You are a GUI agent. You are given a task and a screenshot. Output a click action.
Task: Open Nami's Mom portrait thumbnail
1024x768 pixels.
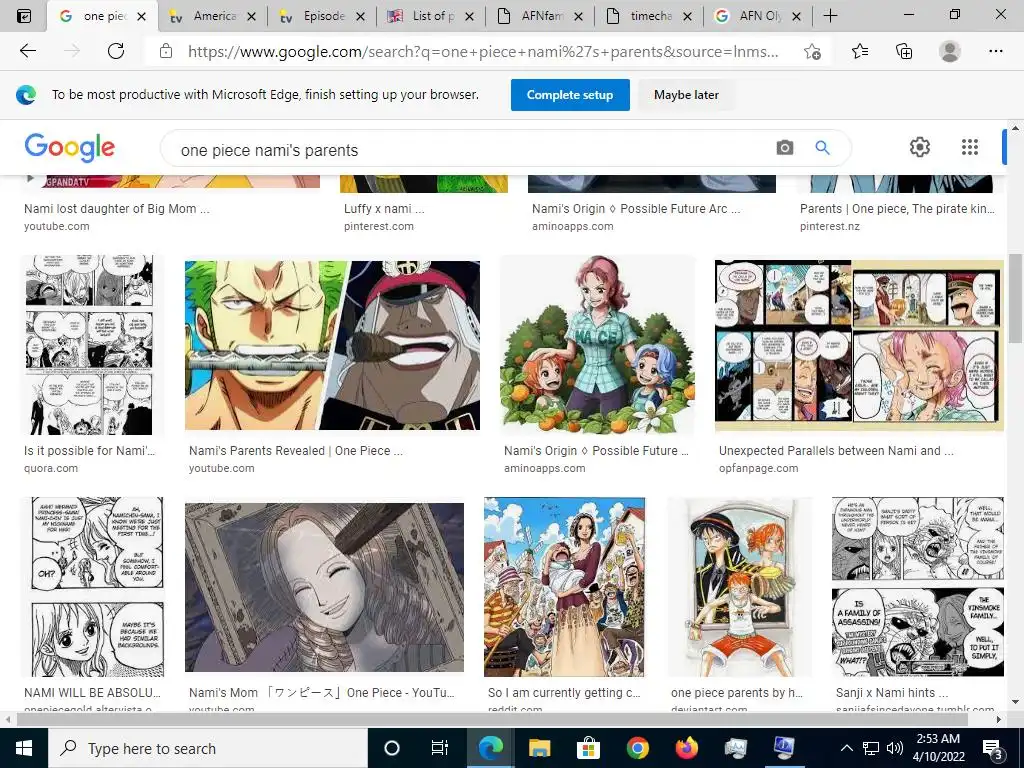(x=324, y=587)
